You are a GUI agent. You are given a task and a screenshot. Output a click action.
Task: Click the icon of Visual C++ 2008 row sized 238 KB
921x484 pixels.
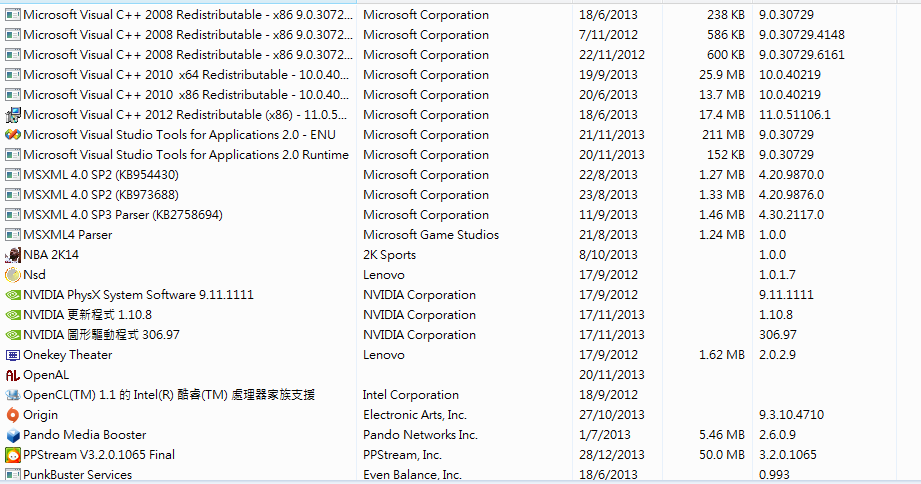[x=12, y=15]
